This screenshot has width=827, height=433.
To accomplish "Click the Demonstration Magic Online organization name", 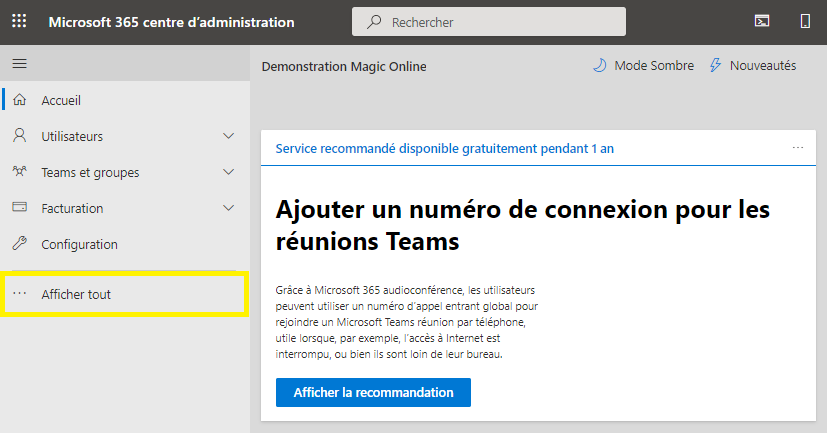I will pyautogui.click(x=344, y=66).
